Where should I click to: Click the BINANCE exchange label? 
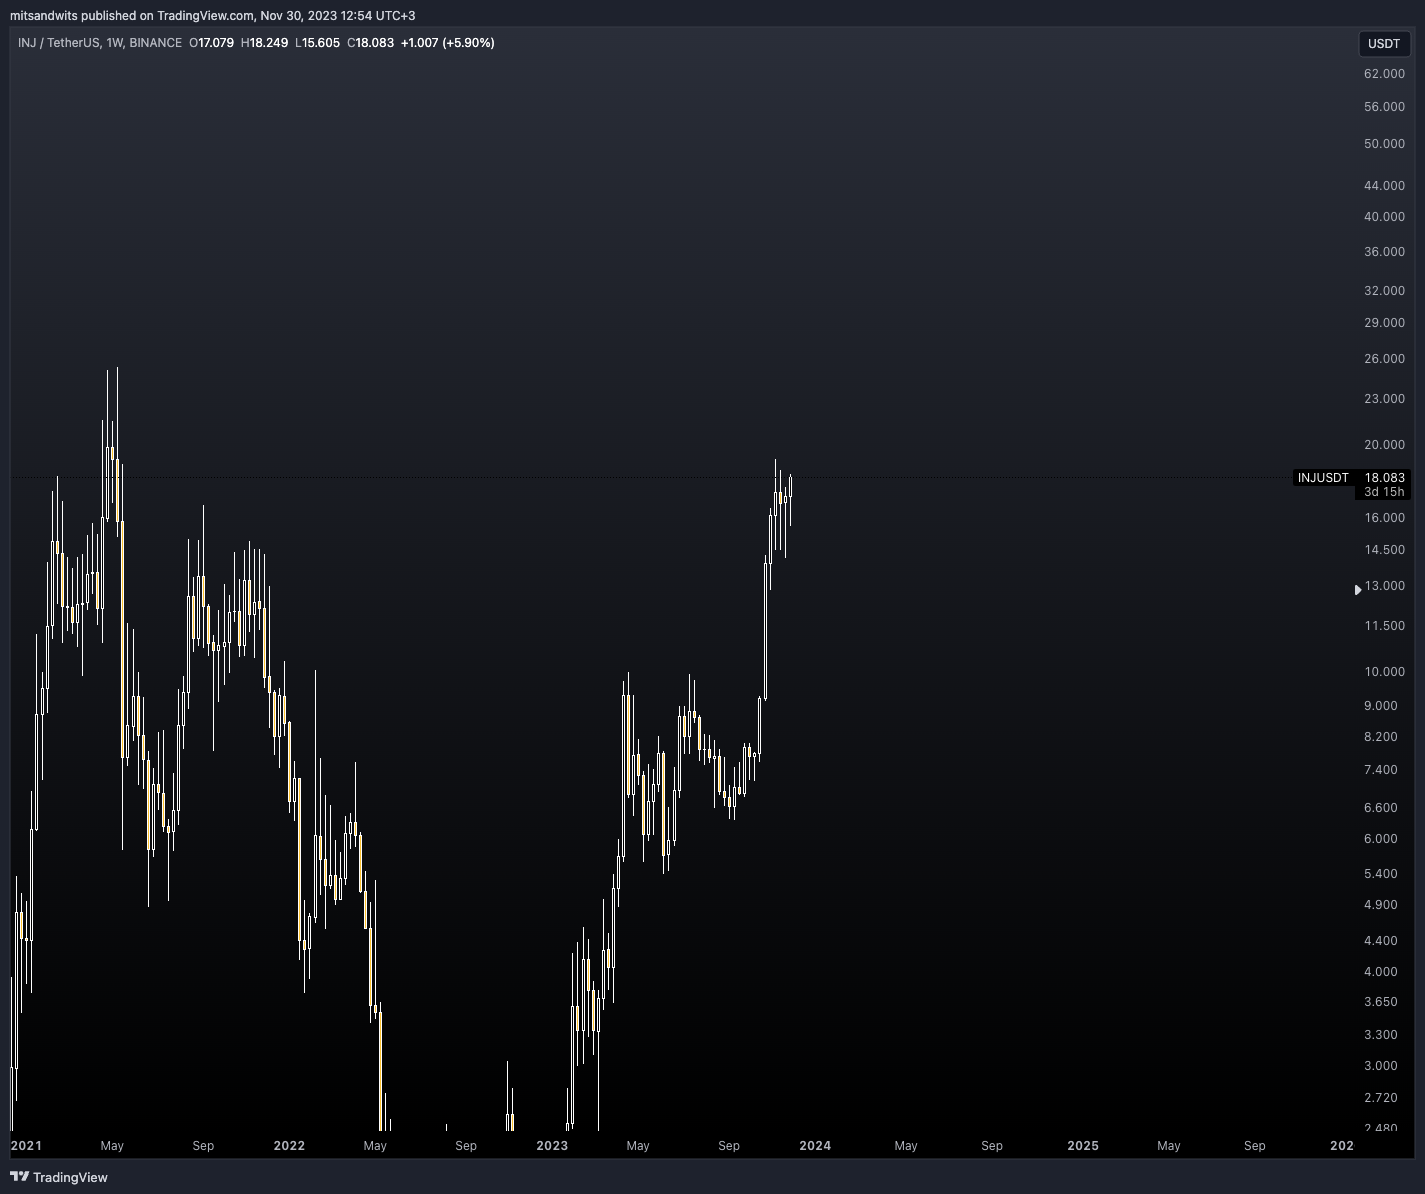[x=156, y=43]
